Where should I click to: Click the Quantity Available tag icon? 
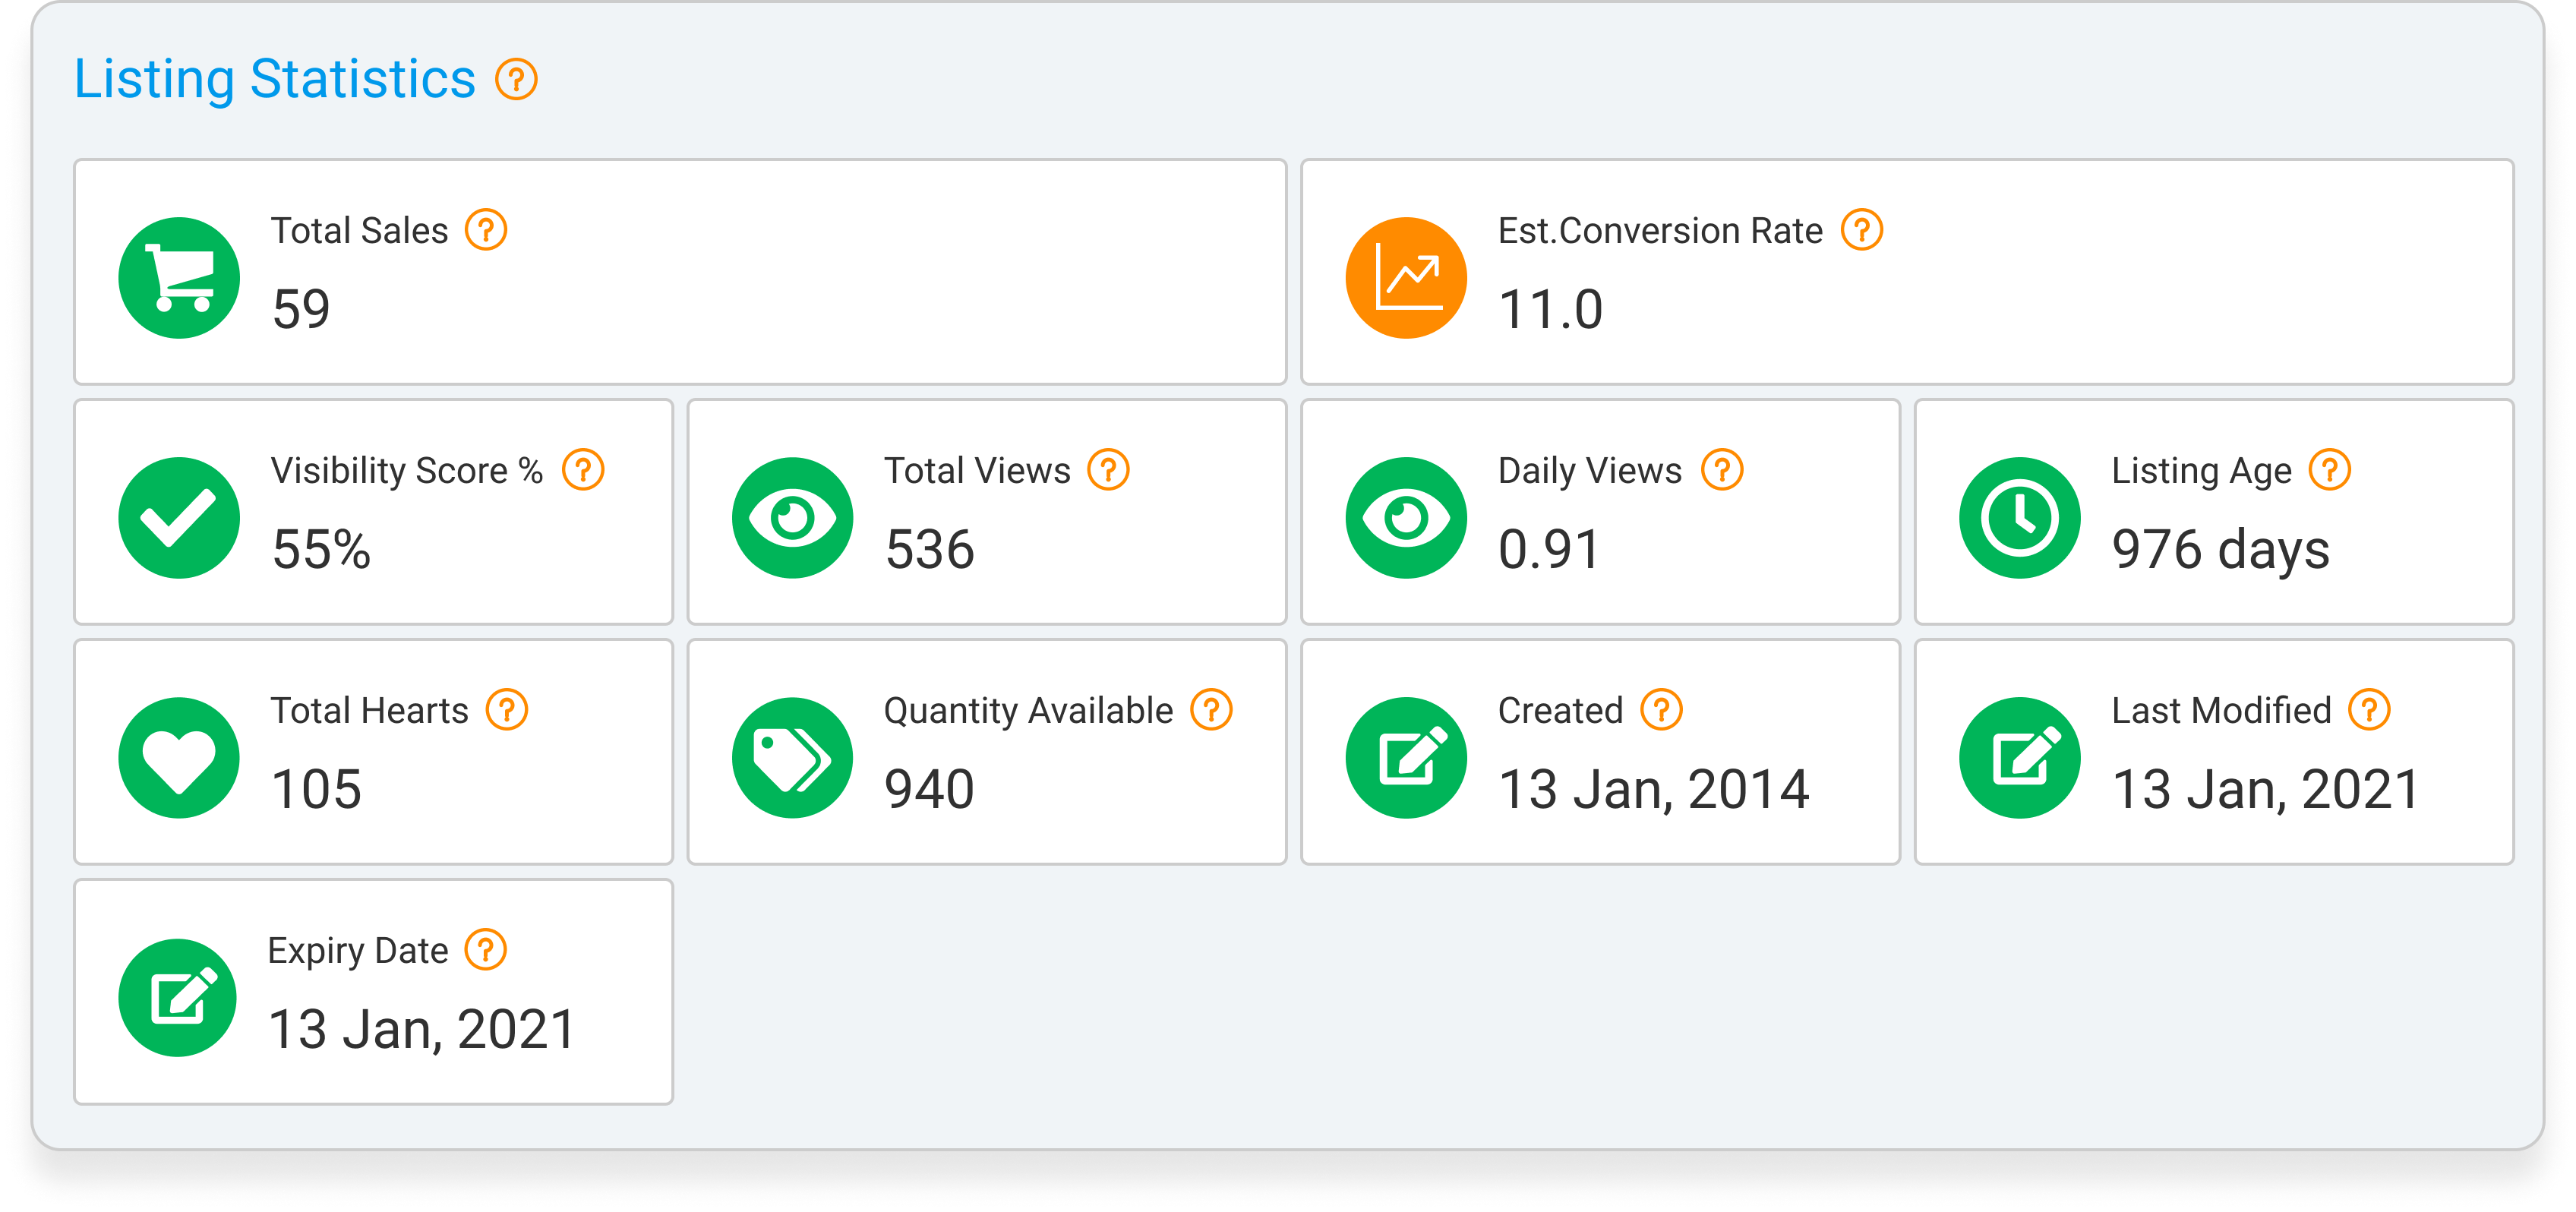click(792, 758)
